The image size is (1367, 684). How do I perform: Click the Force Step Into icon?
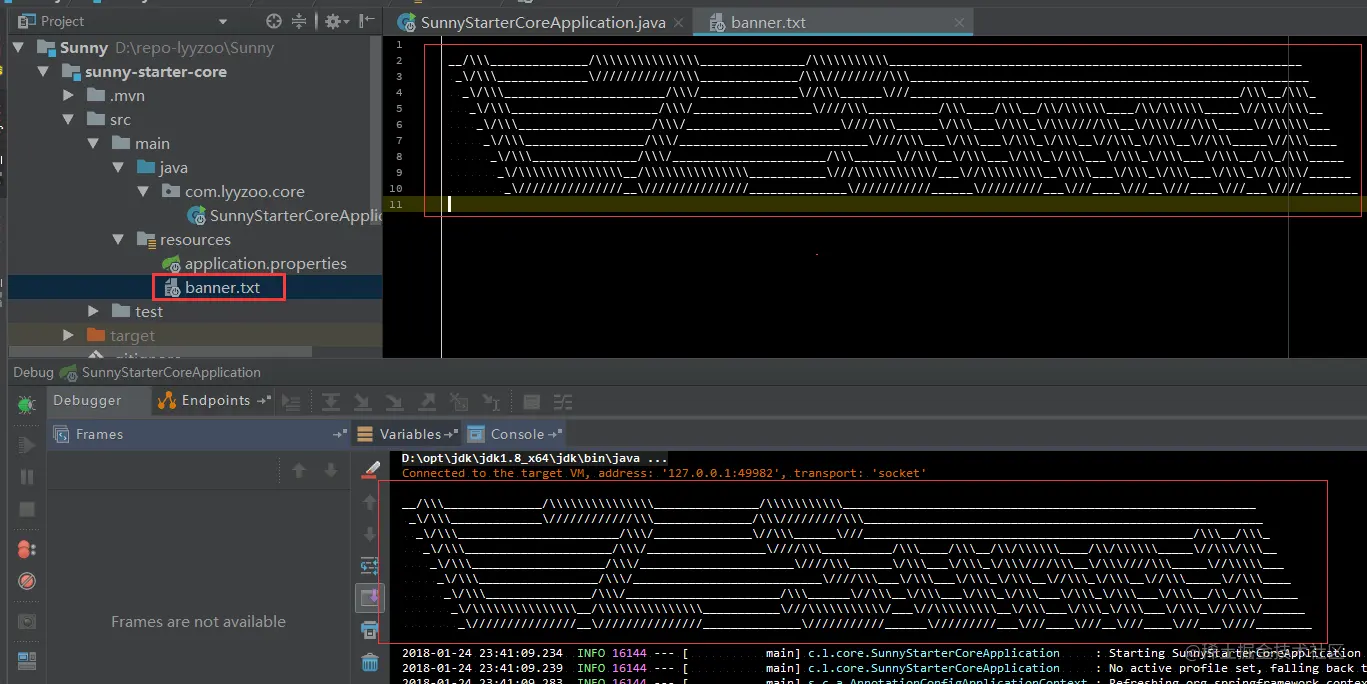[x=394, y=402]
